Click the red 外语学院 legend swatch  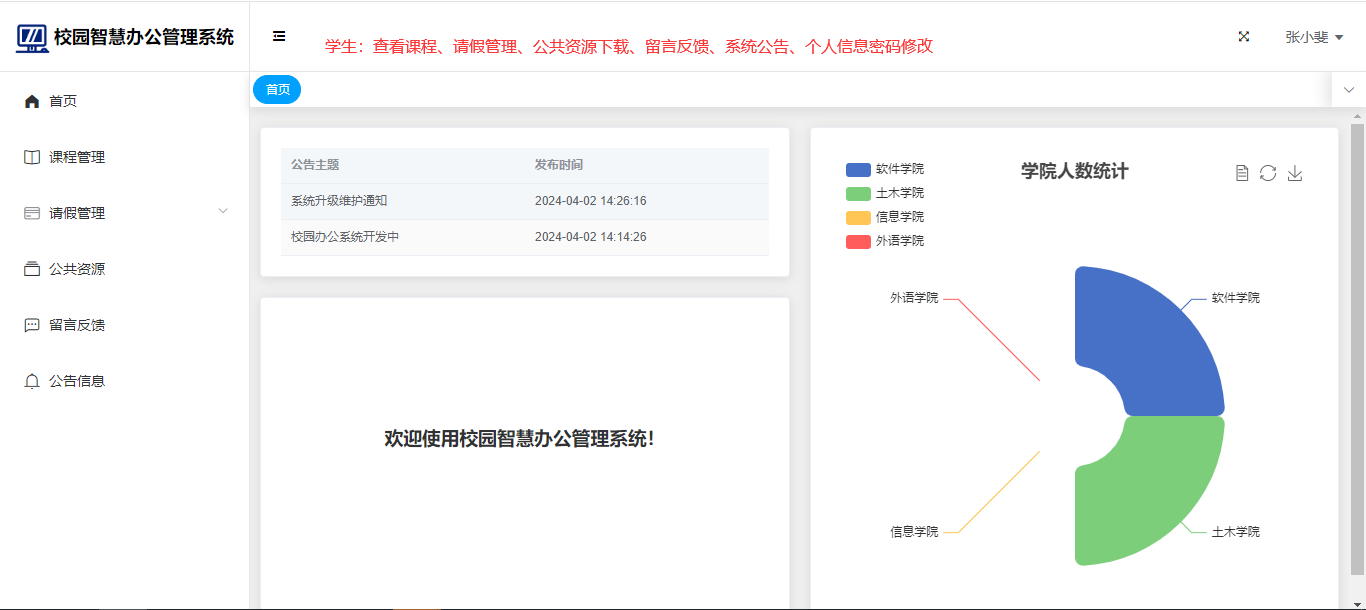[858, 241]
